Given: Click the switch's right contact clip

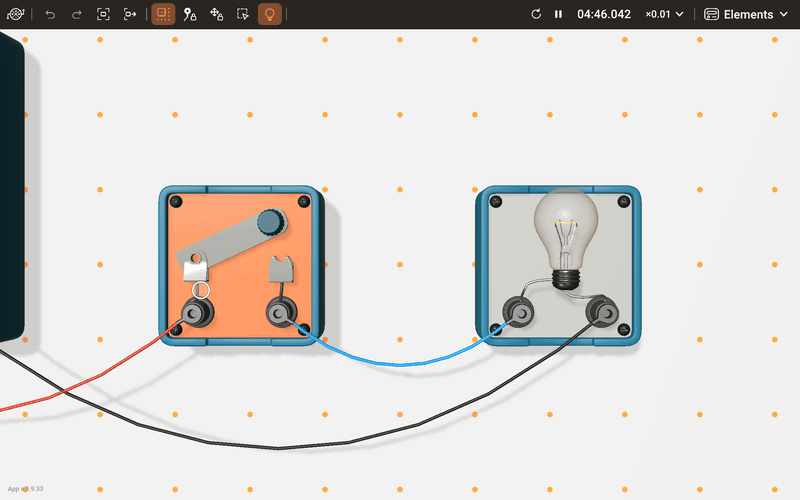Looking at the screenshot, I should click(281, 269).
